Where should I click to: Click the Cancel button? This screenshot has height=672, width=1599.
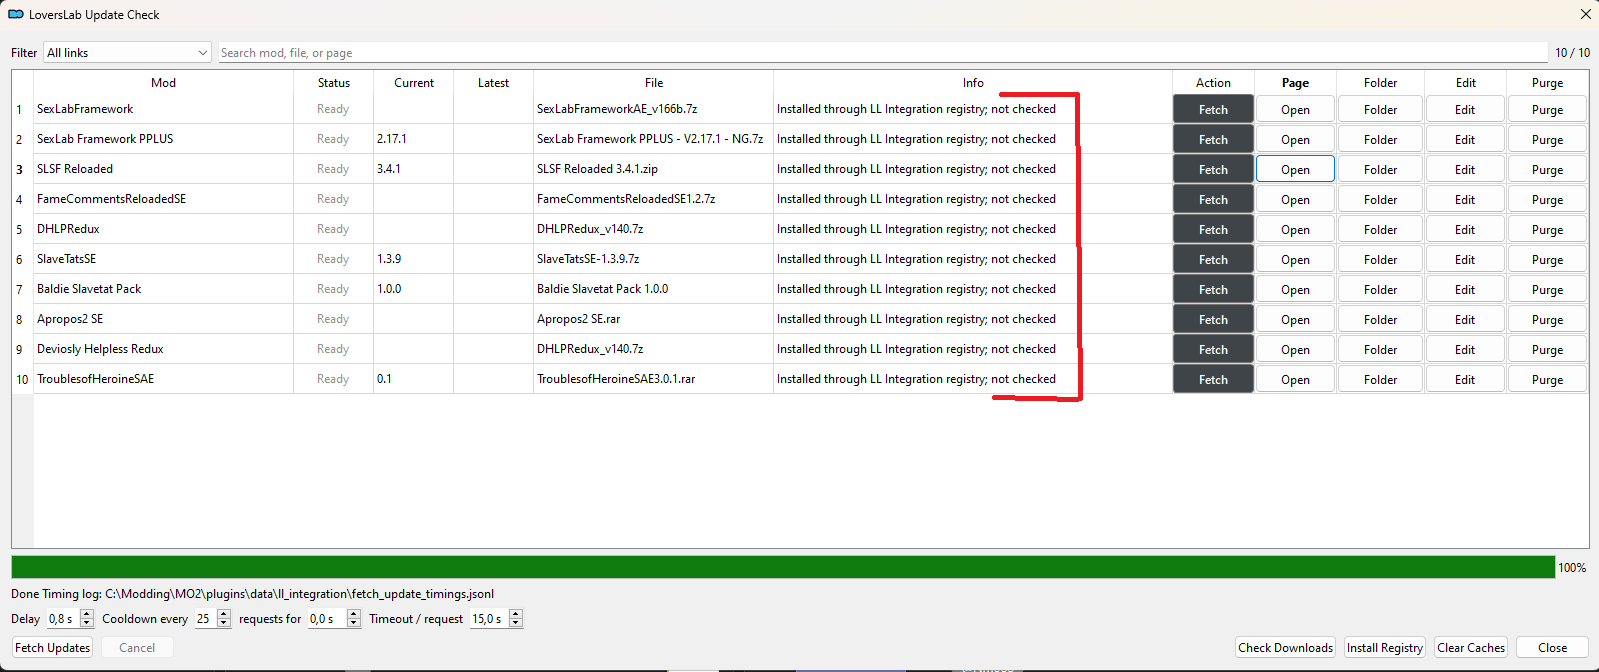137,648
